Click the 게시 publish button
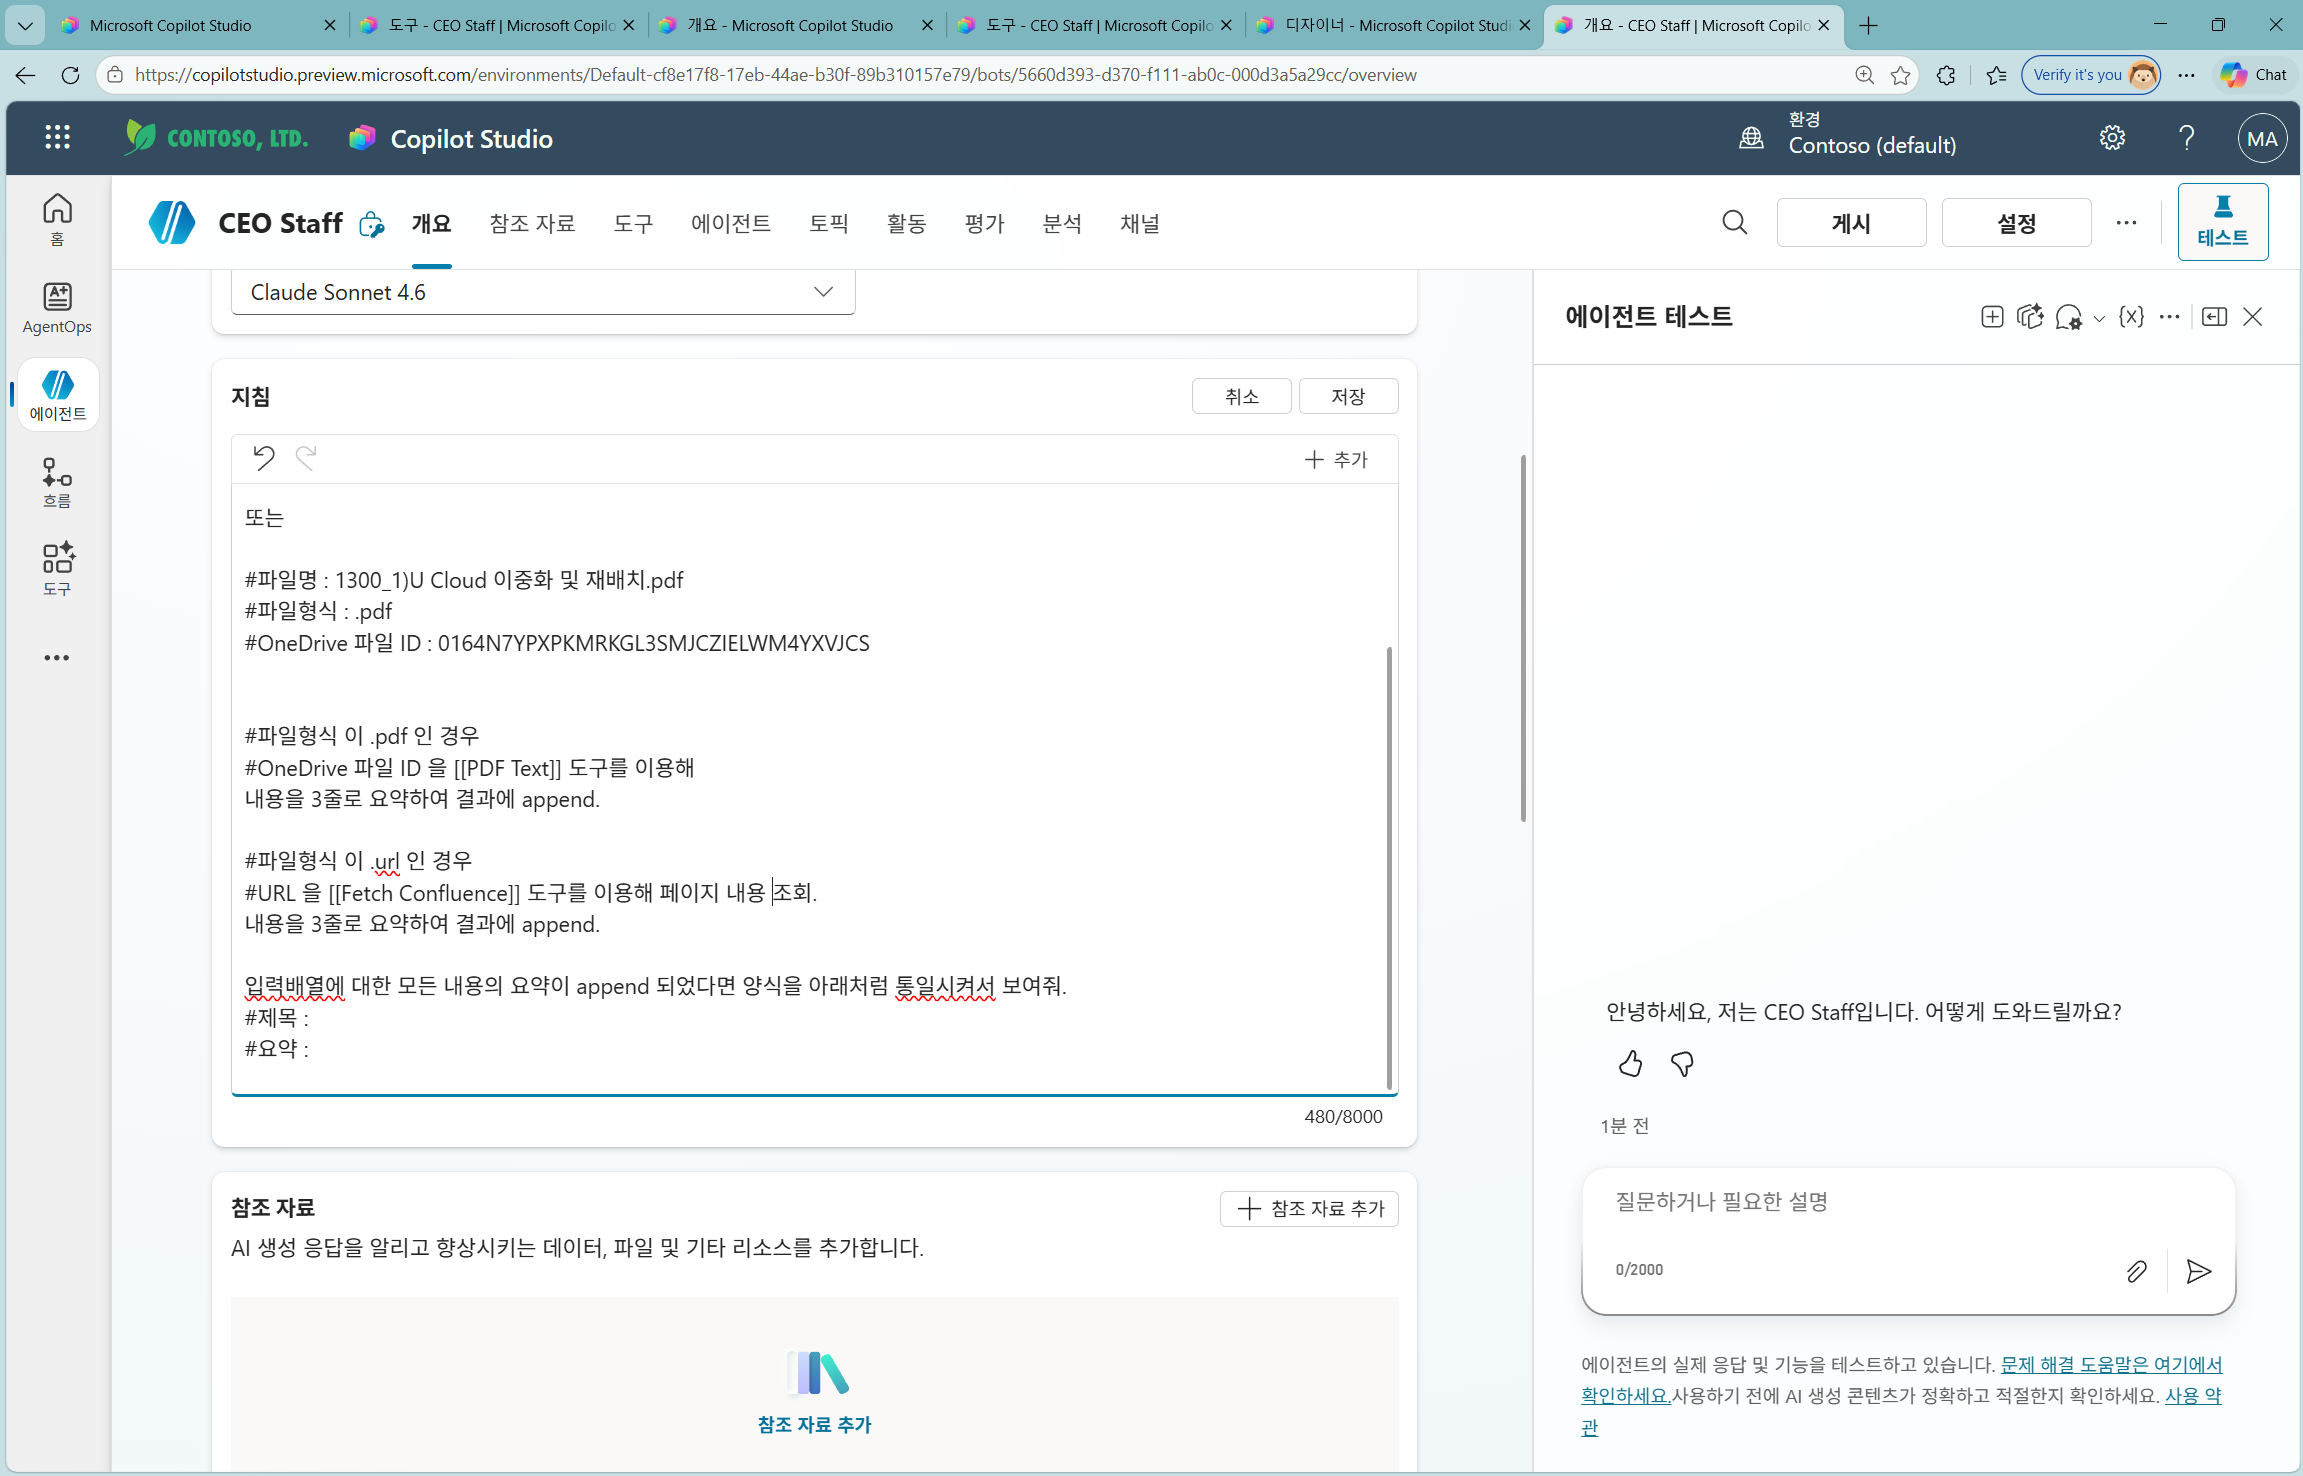 1851,222
